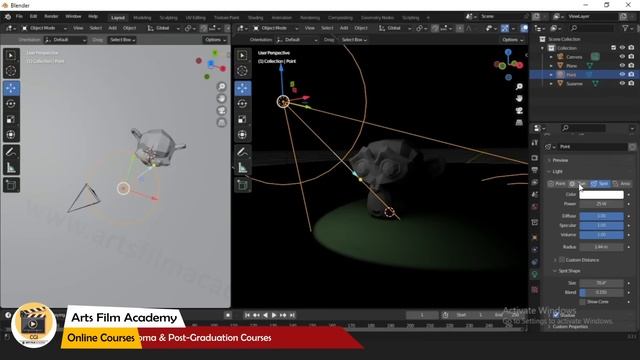The width and height of the screenshot is (640, 360).
Task: Open the Tool properties tab icon
Action: 535,143
